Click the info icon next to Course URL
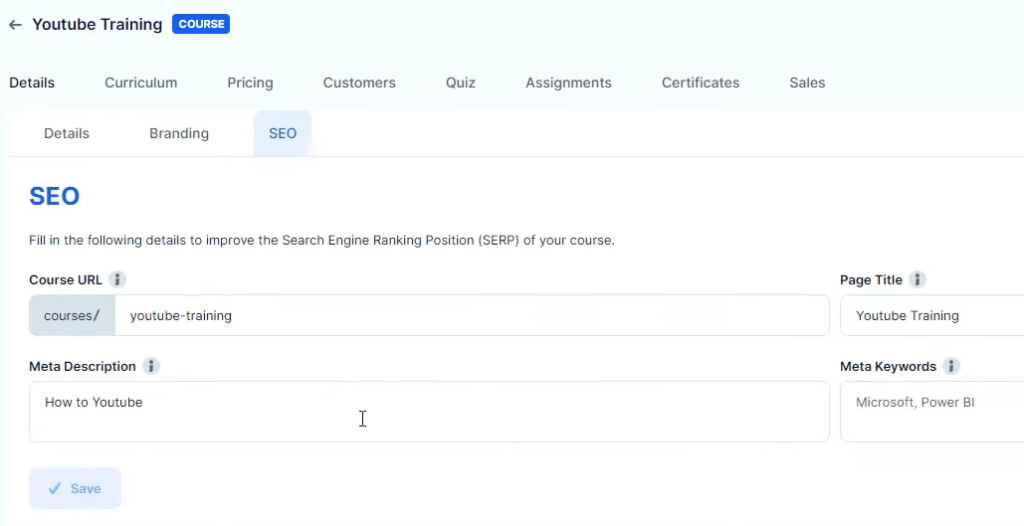This screenshot has width=1024, height=526. tap(117, 280)
